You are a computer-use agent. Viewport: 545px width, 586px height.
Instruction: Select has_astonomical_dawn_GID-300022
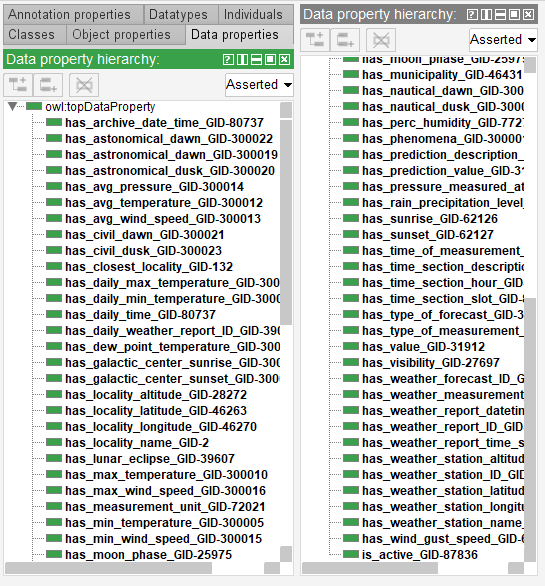pyautogui.click(x=169, y=138)
